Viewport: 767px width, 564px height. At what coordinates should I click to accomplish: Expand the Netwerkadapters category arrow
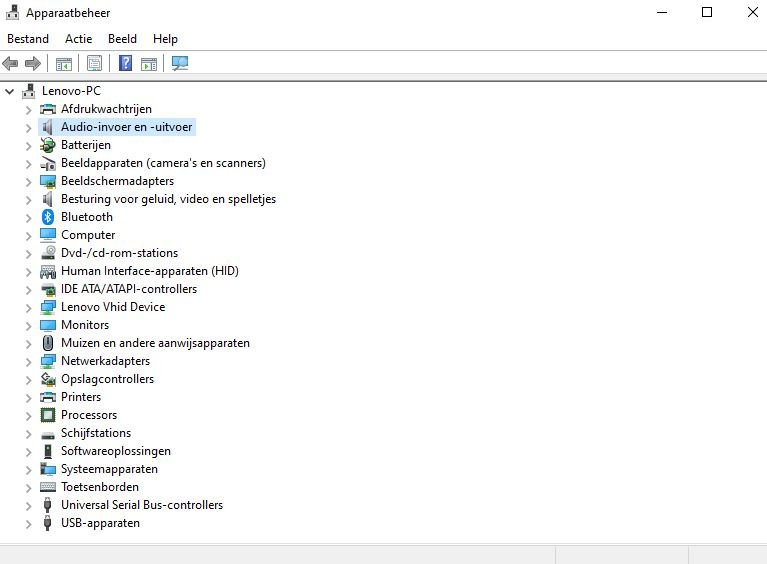(28, 362)
